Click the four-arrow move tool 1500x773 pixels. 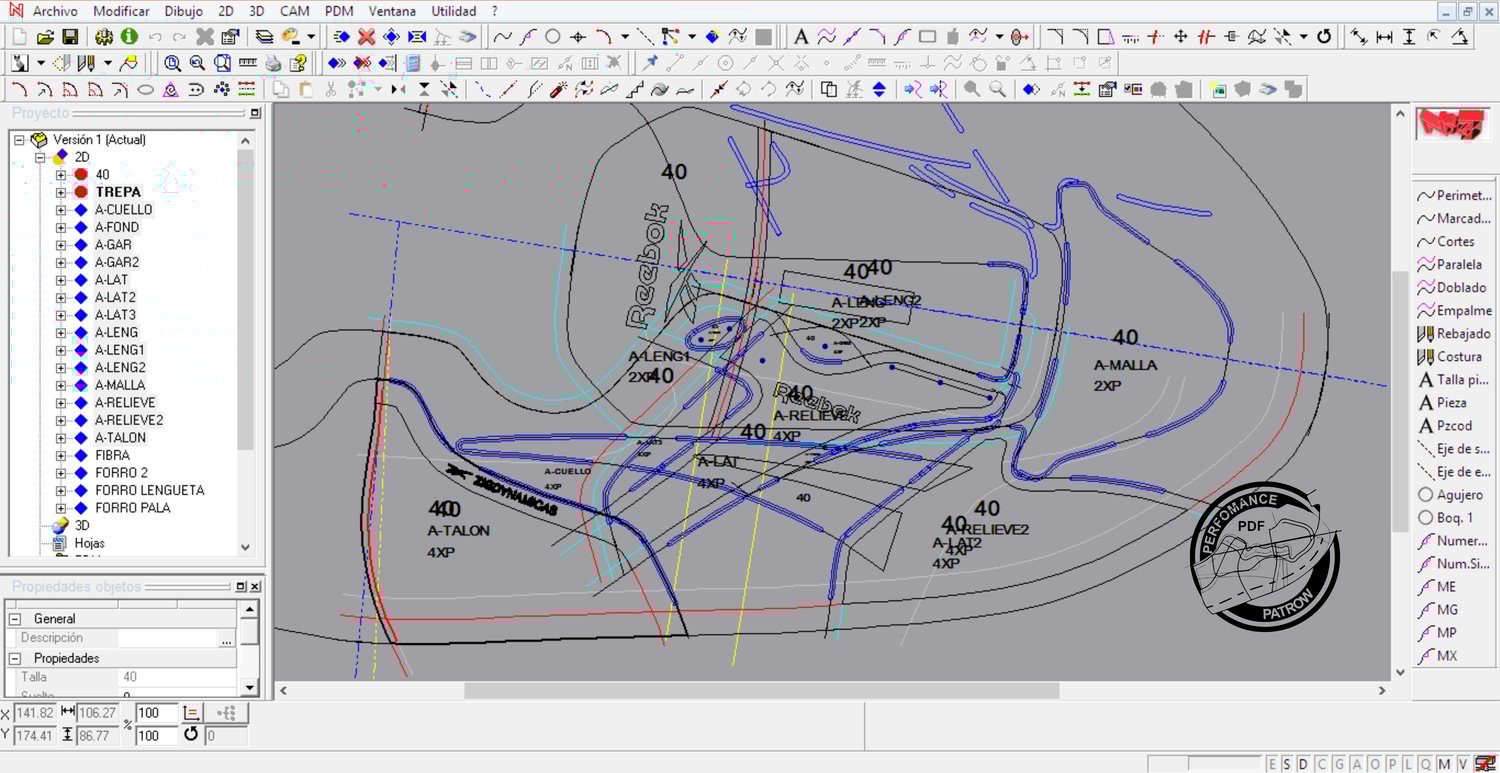(1181, 37)
